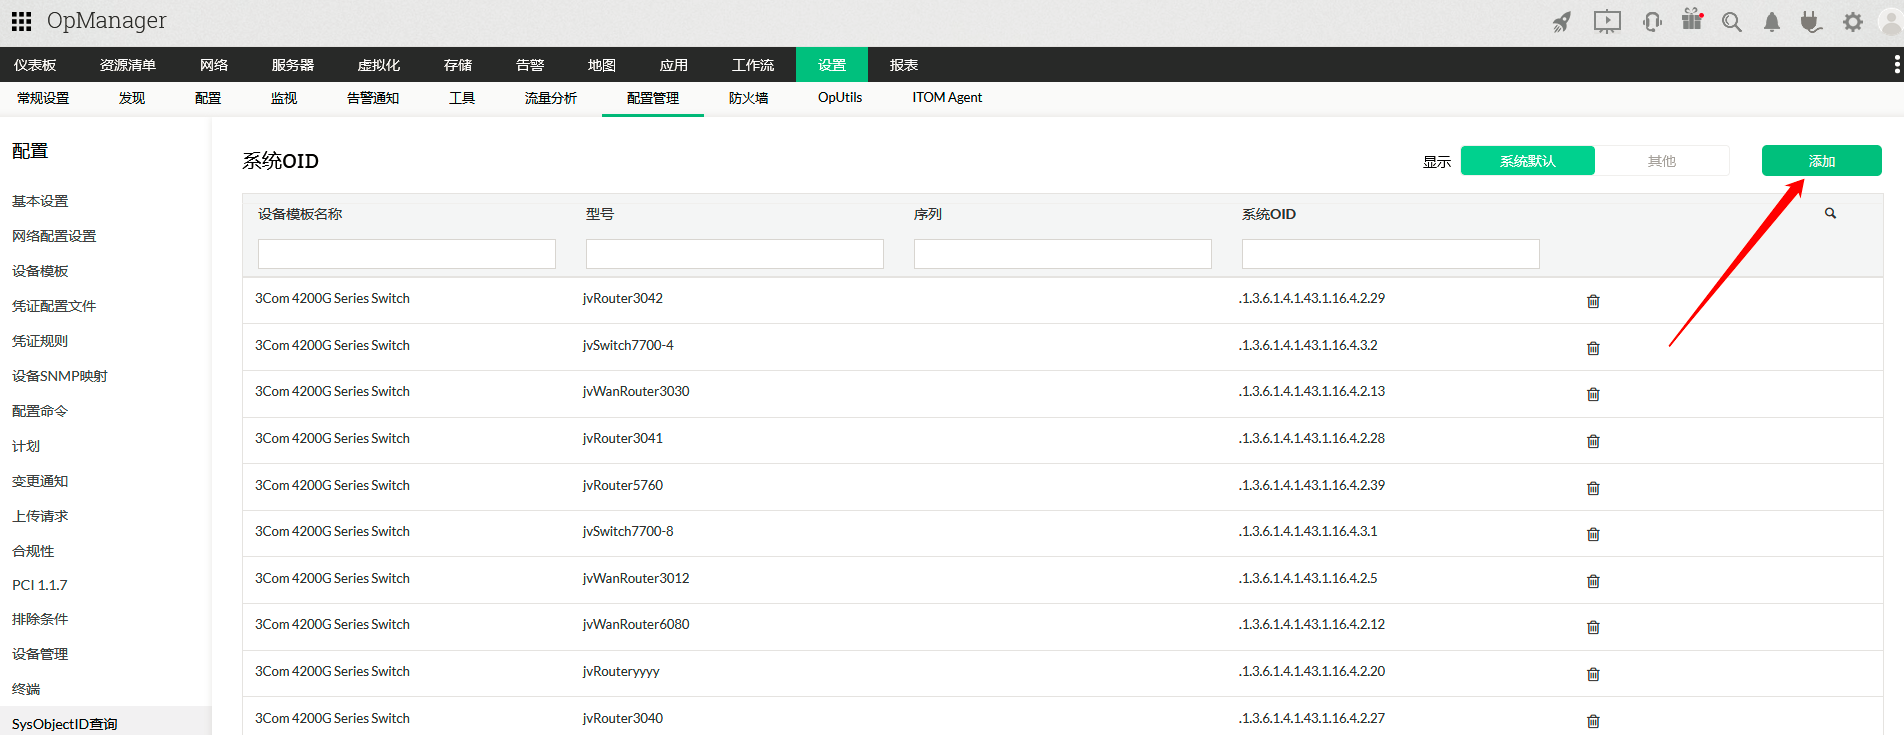Open the 服务器 main menu
Viewport: 1904px width, 735px height.
(293, 65)
